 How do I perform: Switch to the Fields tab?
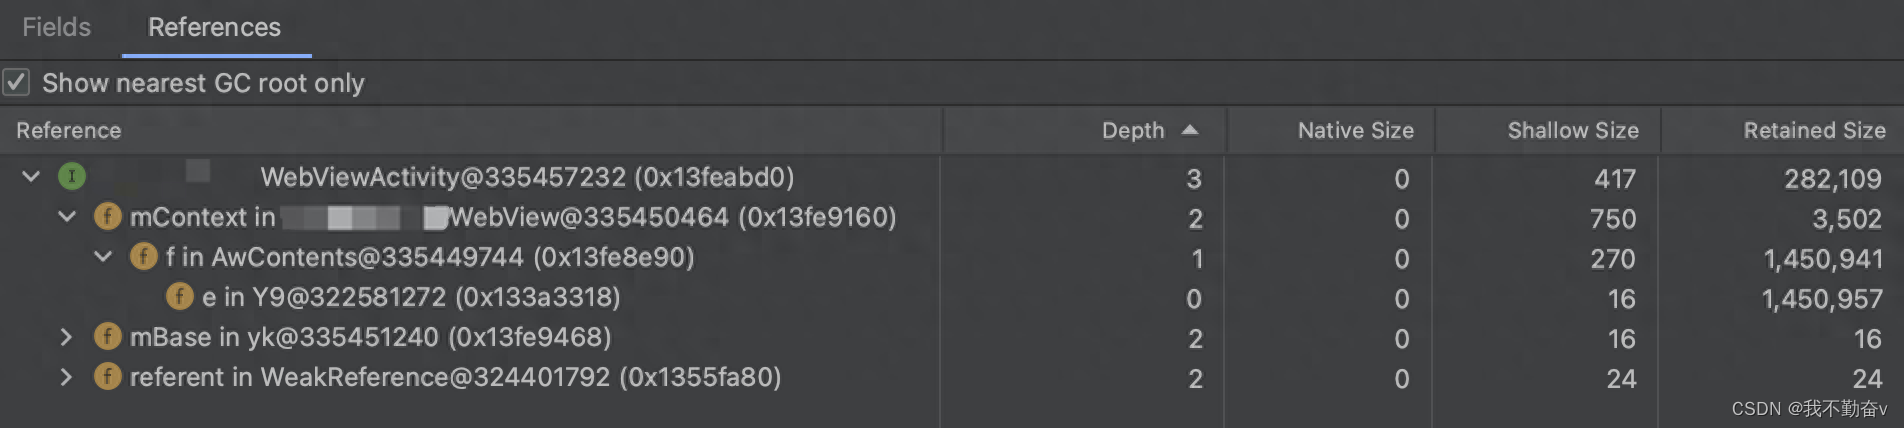57,27
